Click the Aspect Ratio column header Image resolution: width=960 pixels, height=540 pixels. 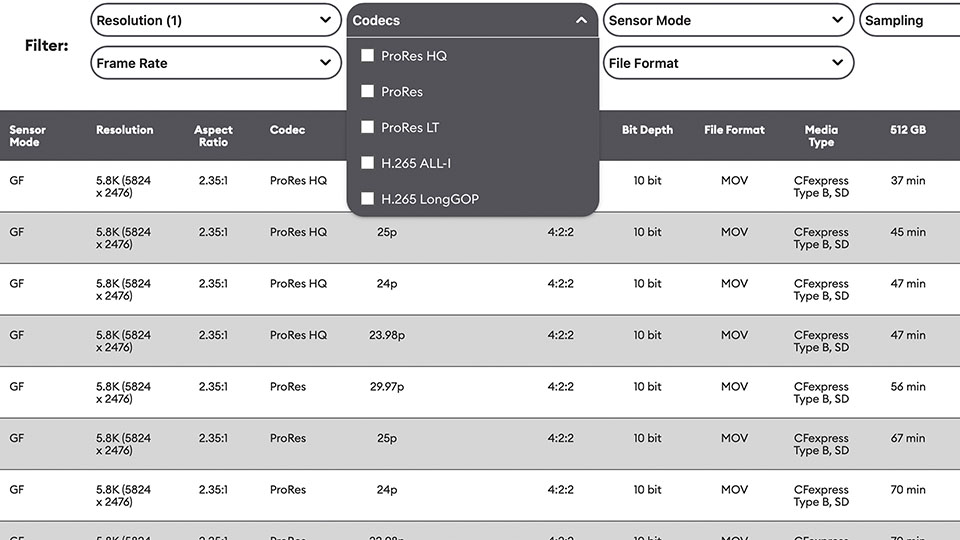(x=213, y=136)
